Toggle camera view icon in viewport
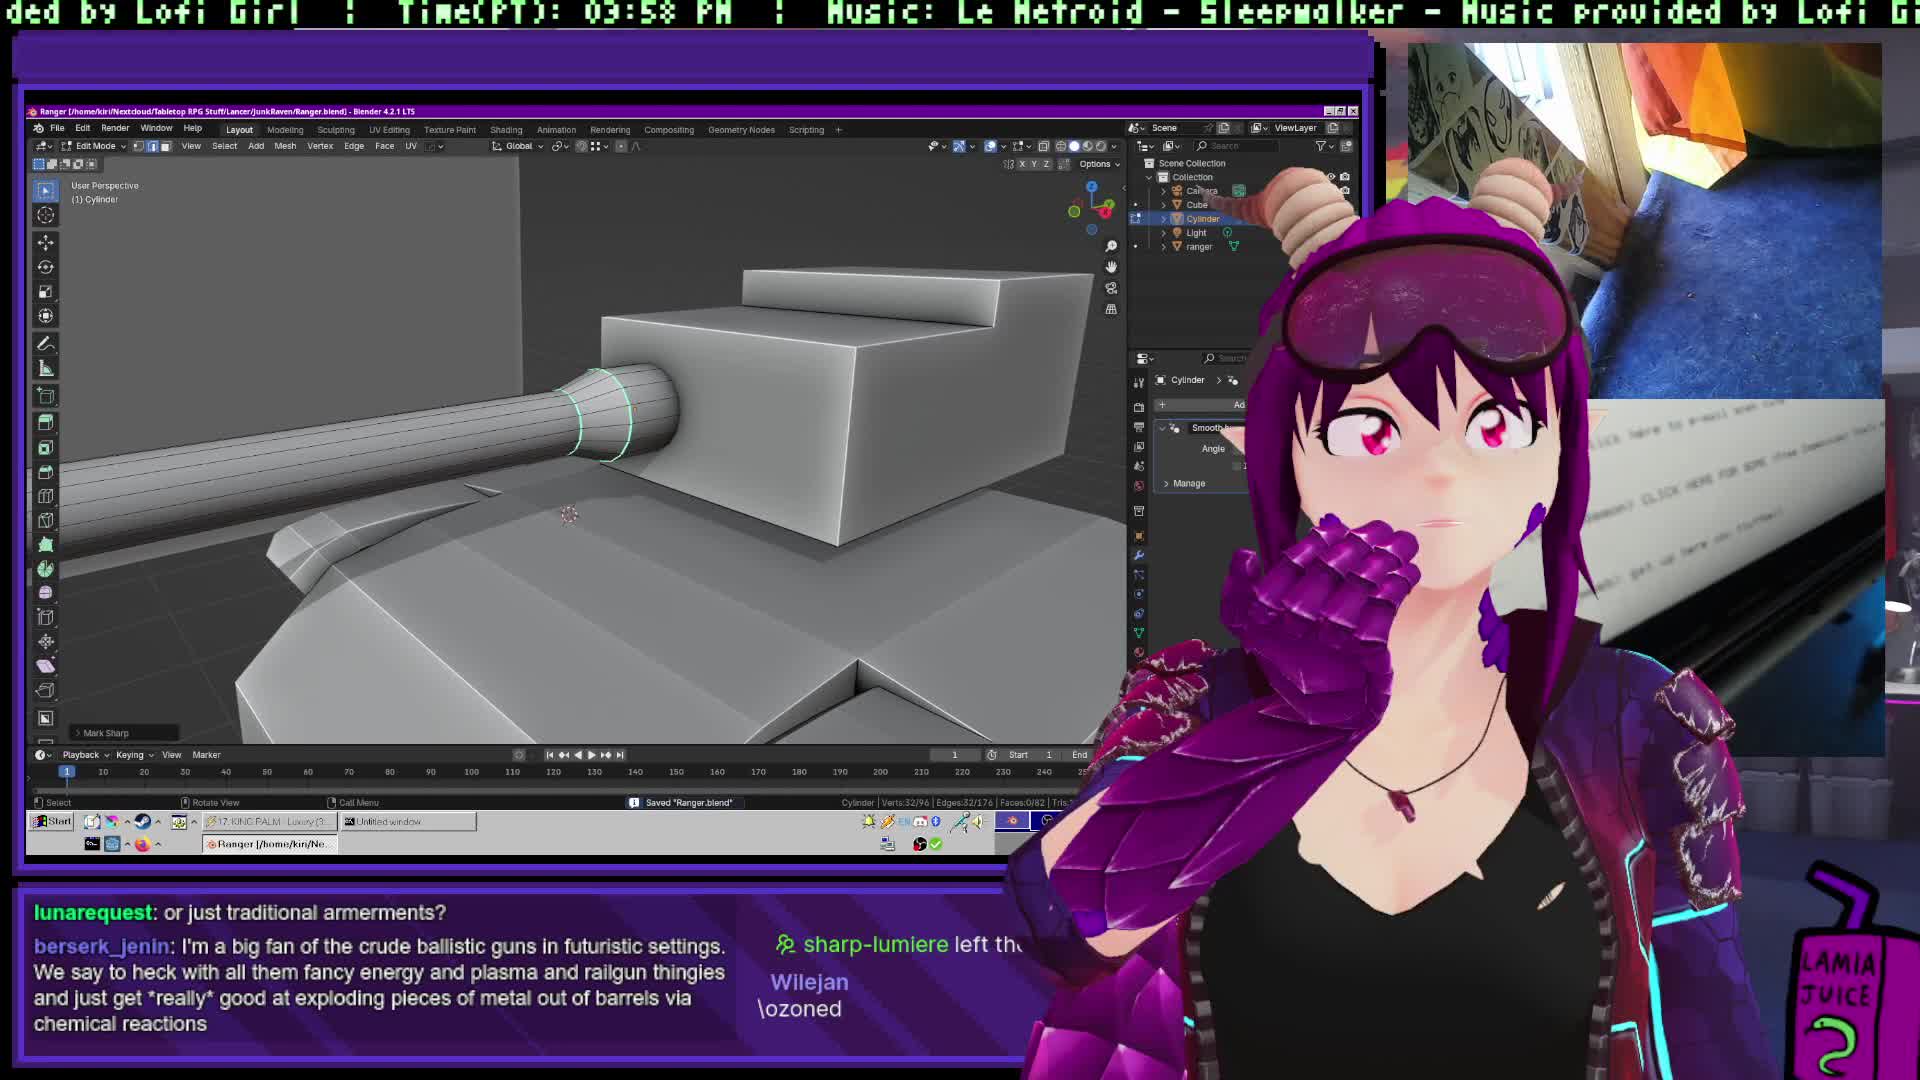The image size is (1920, 1080). (x=1111, y=288)
